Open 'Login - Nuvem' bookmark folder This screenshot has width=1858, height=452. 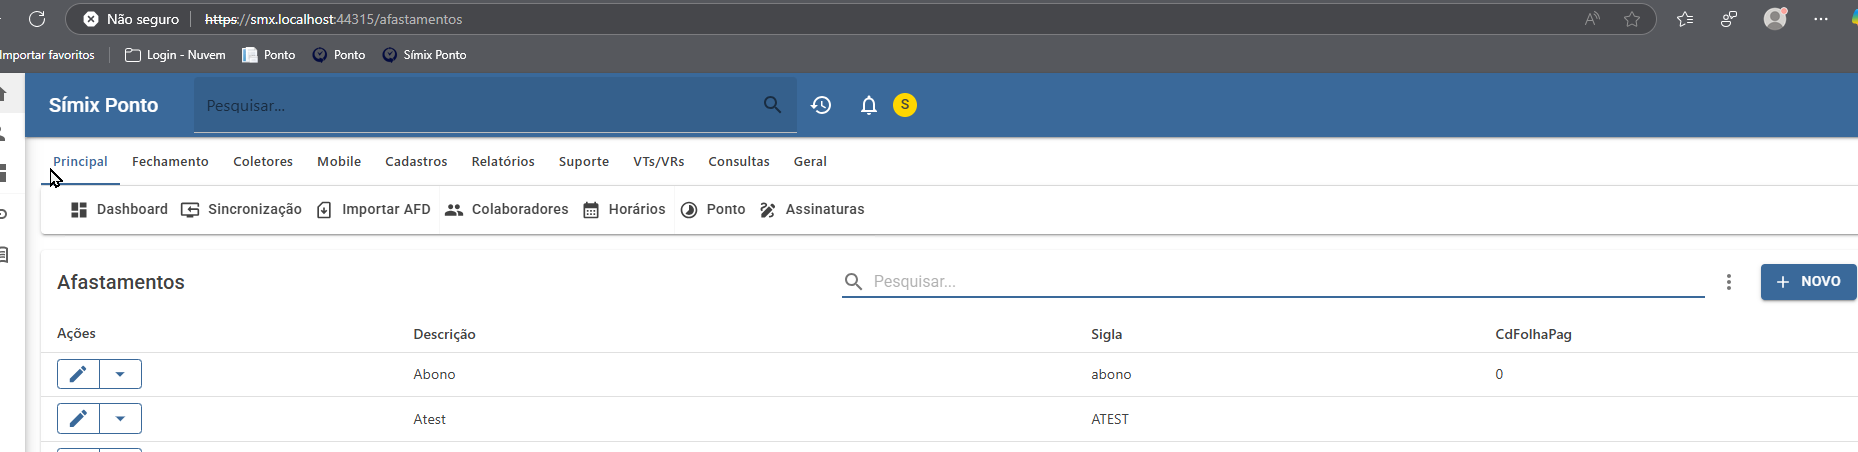pyautogui.click(x=175, y=55)
